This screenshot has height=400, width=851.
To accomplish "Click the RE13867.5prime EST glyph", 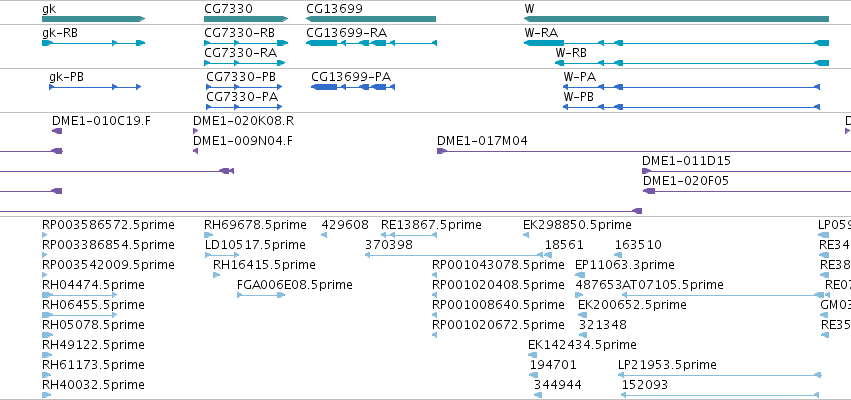I will point(409,235).
